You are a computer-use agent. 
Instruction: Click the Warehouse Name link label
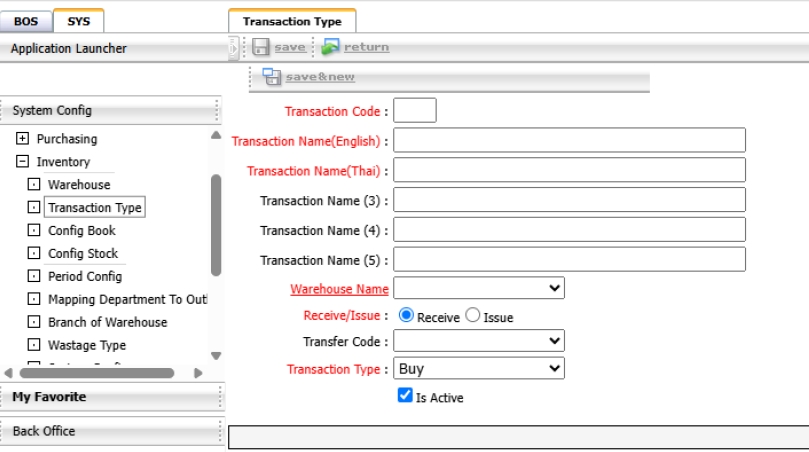click(x=339, y=290)
